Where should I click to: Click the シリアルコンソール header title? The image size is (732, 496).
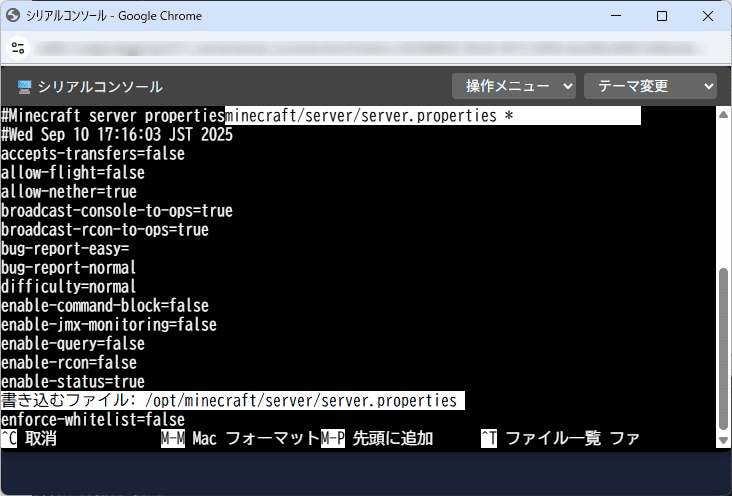click(x=100, y=87)
